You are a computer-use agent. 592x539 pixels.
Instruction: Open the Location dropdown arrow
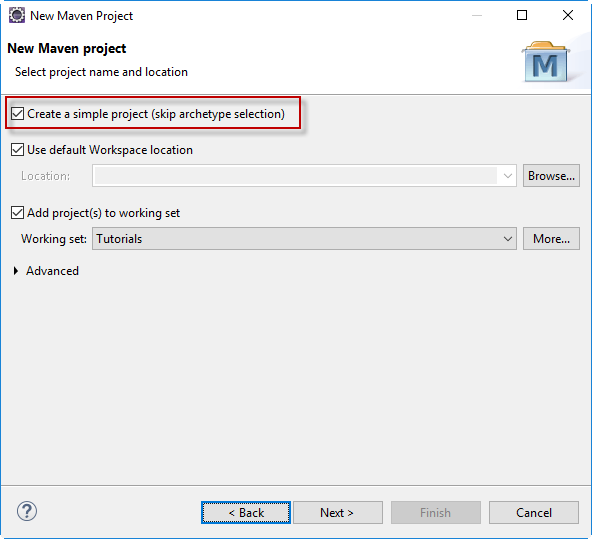coord(508,176)
